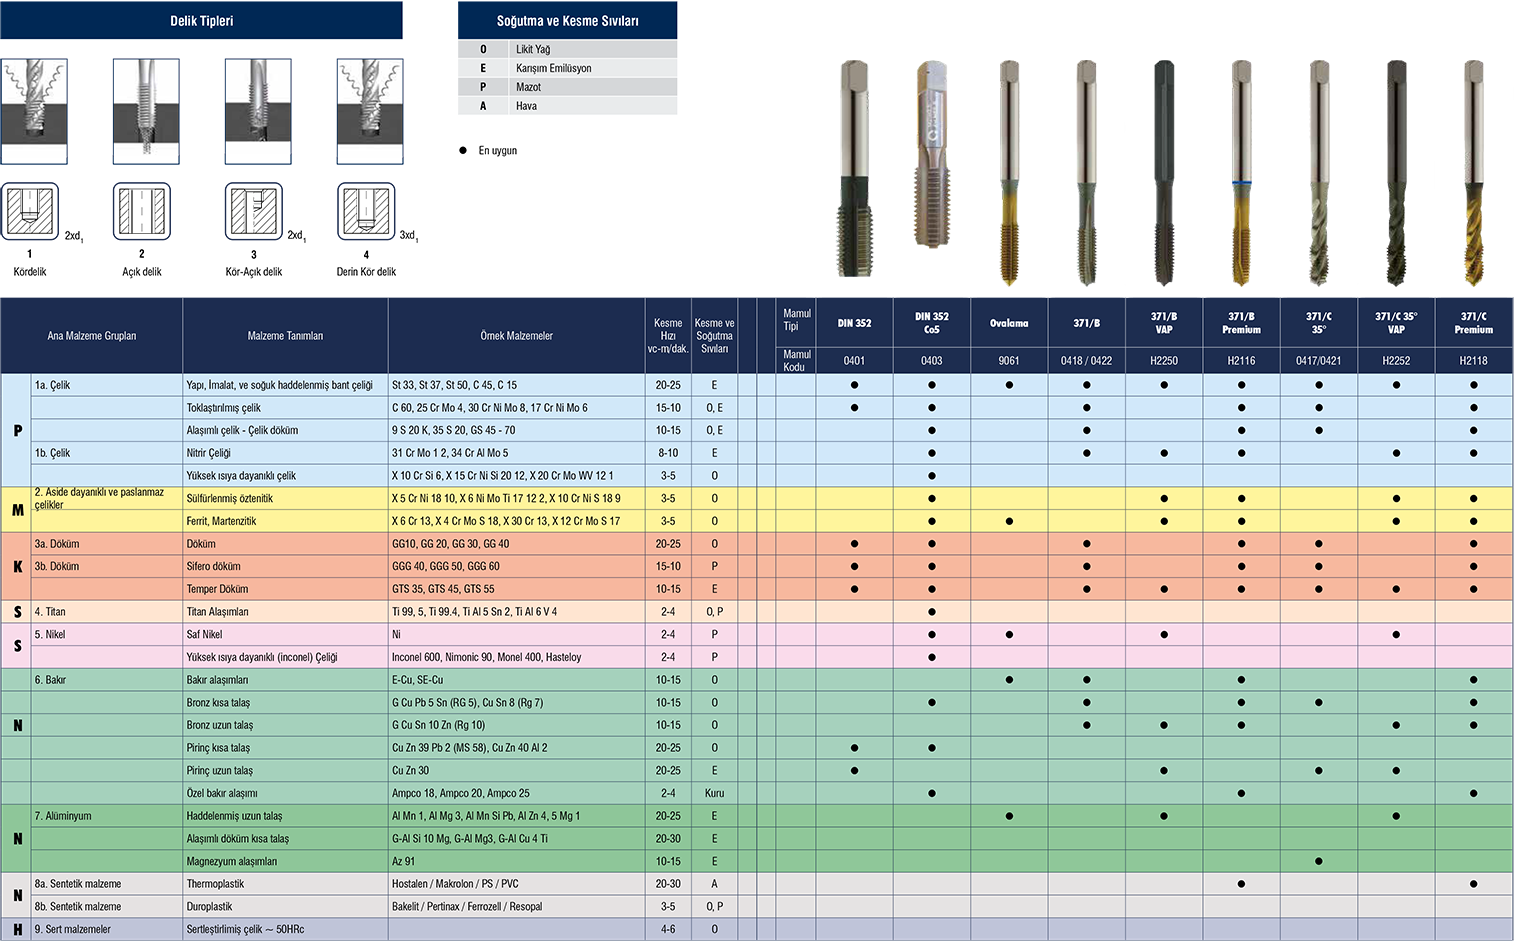Click the Malzeme Tanımları column header
Image resolution: width=1514 pixels, height=942 pixels.
(285, 336)
